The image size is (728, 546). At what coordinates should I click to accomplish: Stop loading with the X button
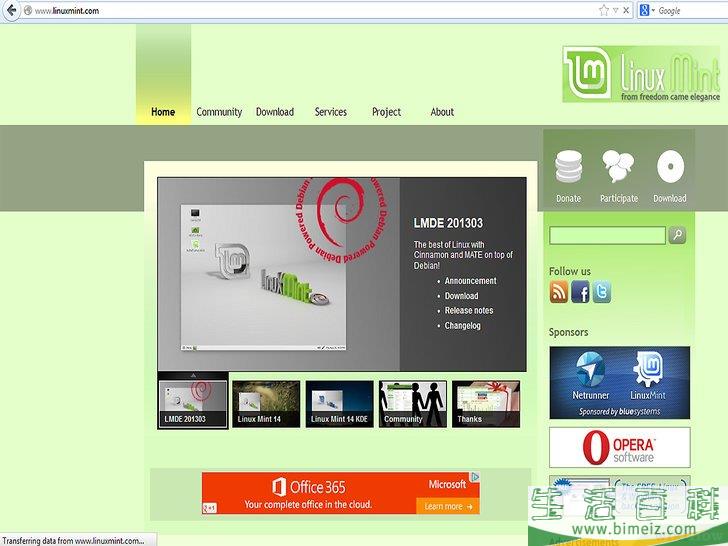click(626, 10)
